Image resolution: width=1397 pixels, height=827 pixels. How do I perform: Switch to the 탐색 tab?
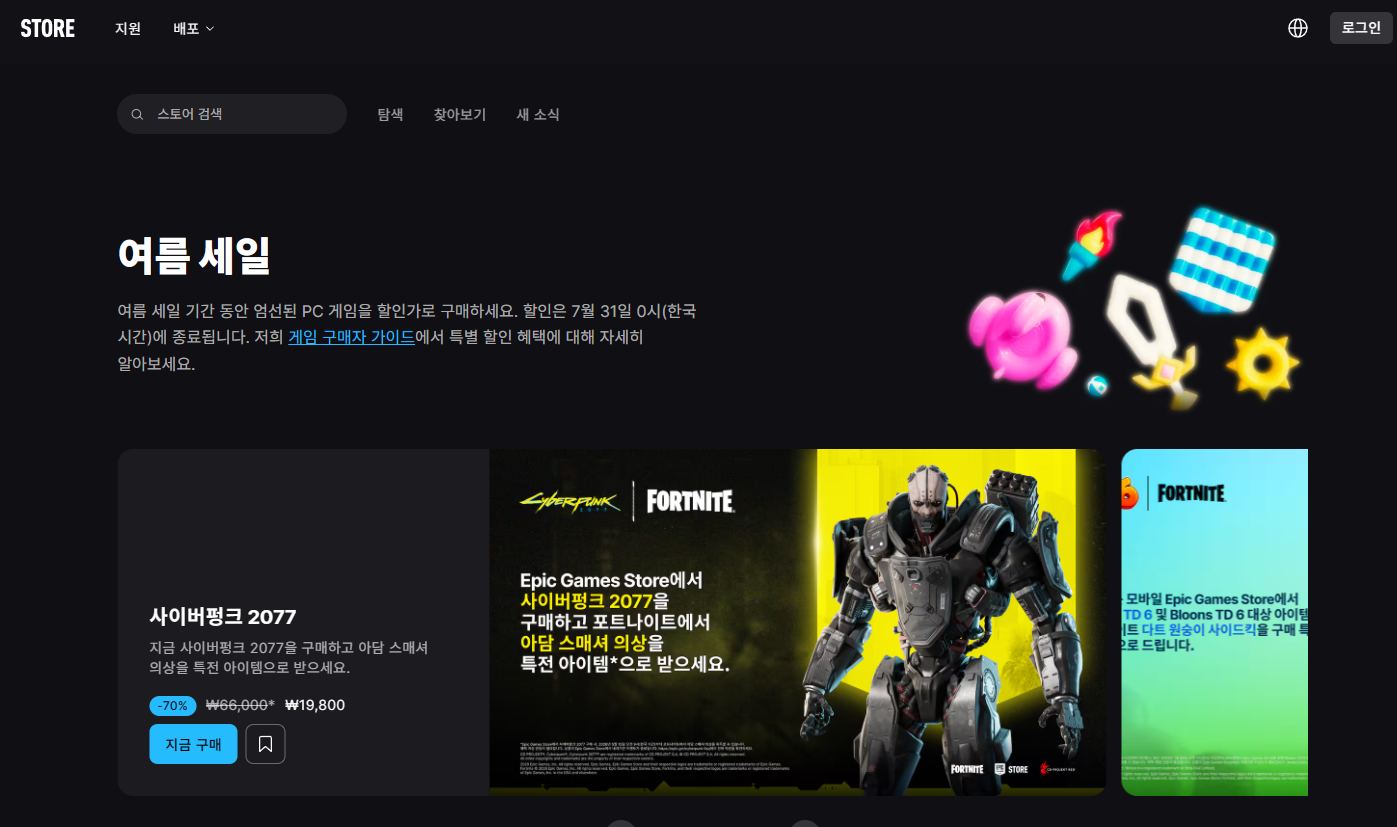click(390, 115)
